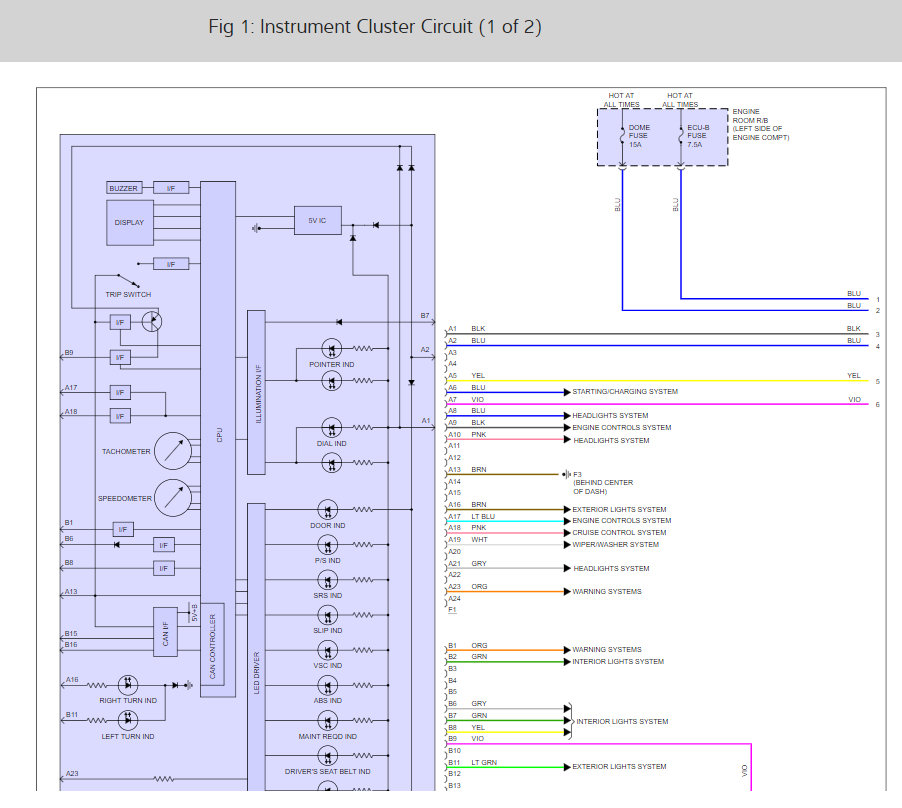
Task: Click the POINTER IND label
Action: 332,365
